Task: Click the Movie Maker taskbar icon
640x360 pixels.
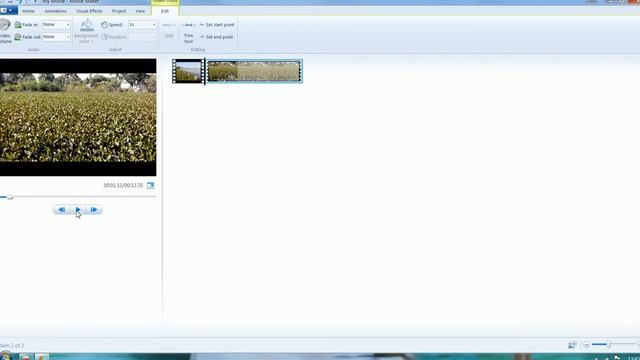Action: [41, 357]
